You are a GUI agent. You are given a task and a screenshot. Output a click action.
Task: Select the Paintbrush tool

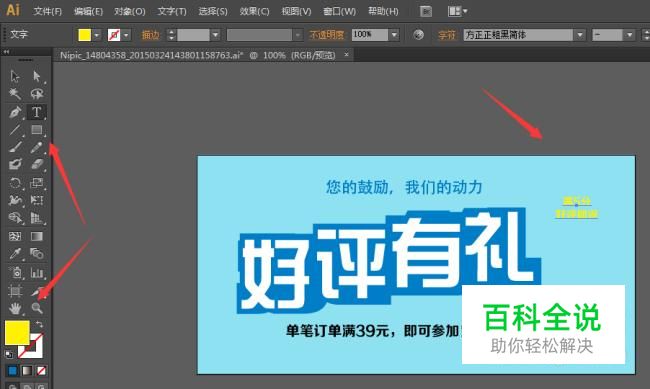(15, 147)
